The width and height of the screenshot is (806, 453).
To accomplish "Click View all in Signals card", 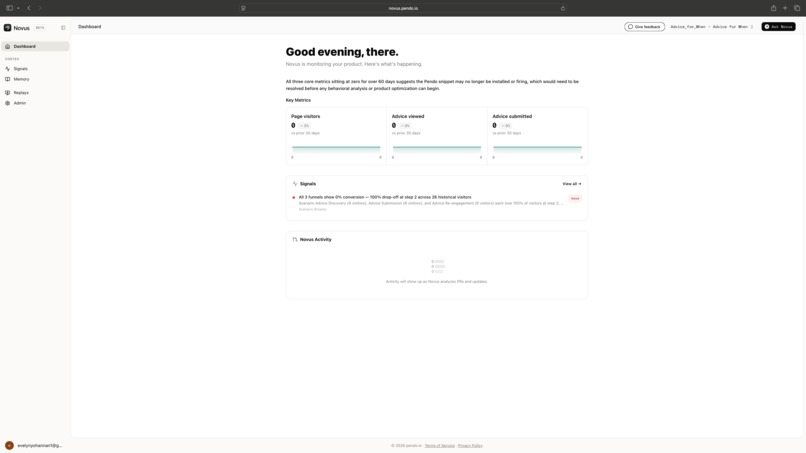I will coord(572,184).
